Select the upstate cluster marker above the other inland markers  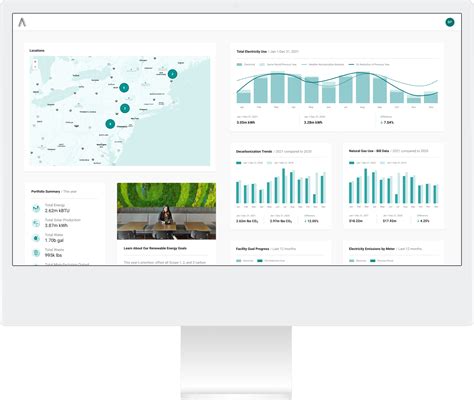(x=124, y=88)
